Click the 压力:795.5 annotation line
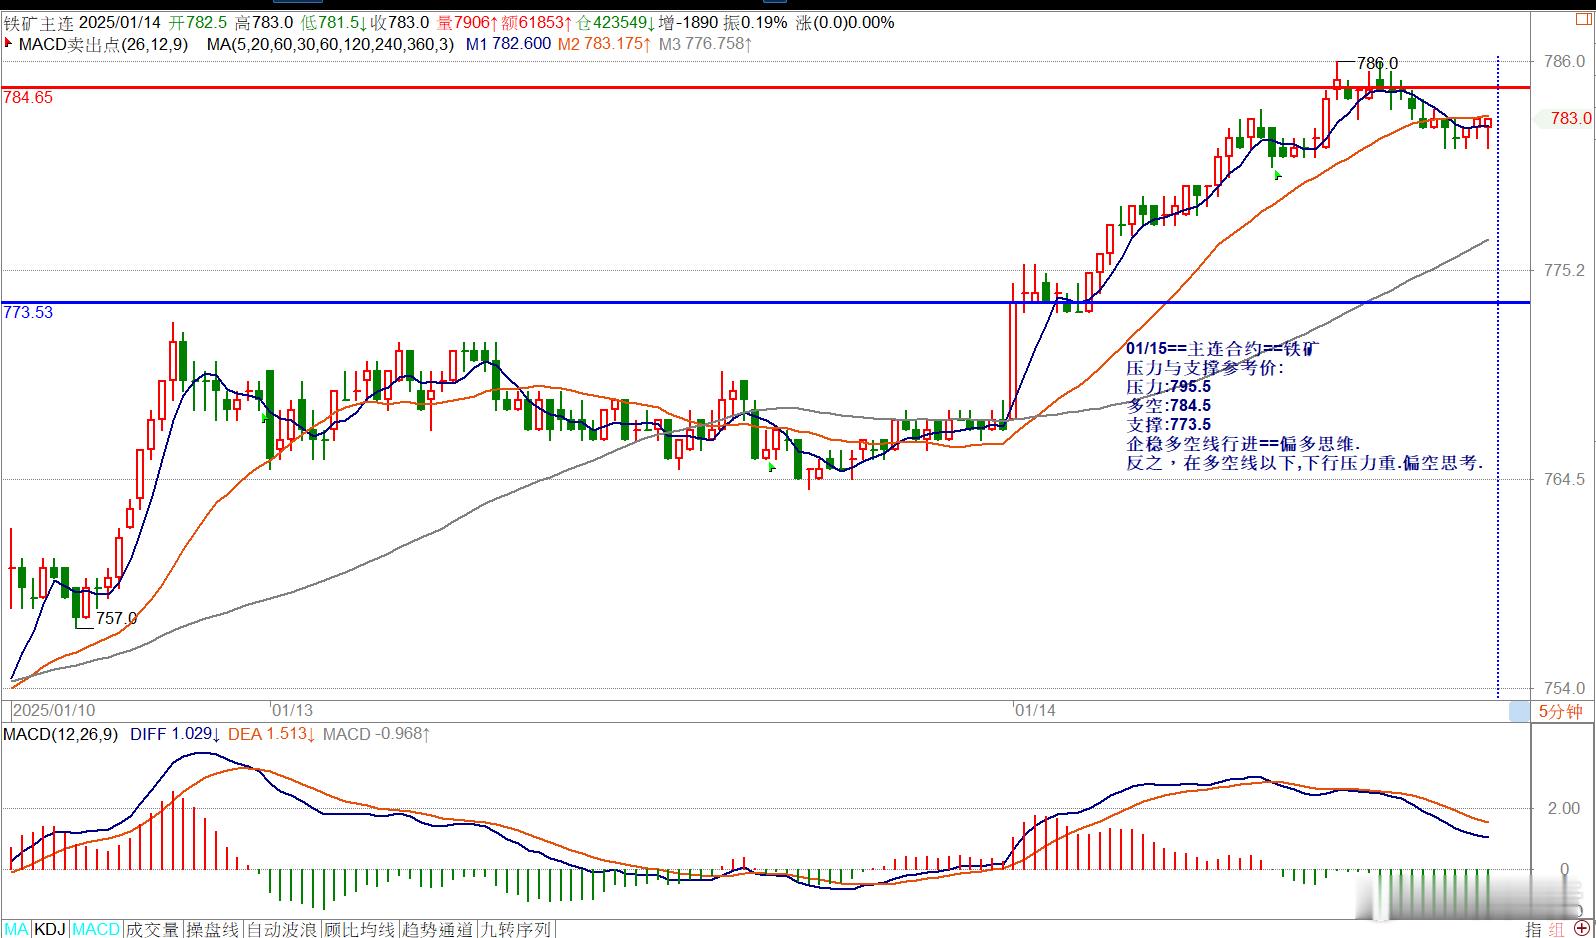Viewport: 1596px width, 938px height. tap(1168, 386)
